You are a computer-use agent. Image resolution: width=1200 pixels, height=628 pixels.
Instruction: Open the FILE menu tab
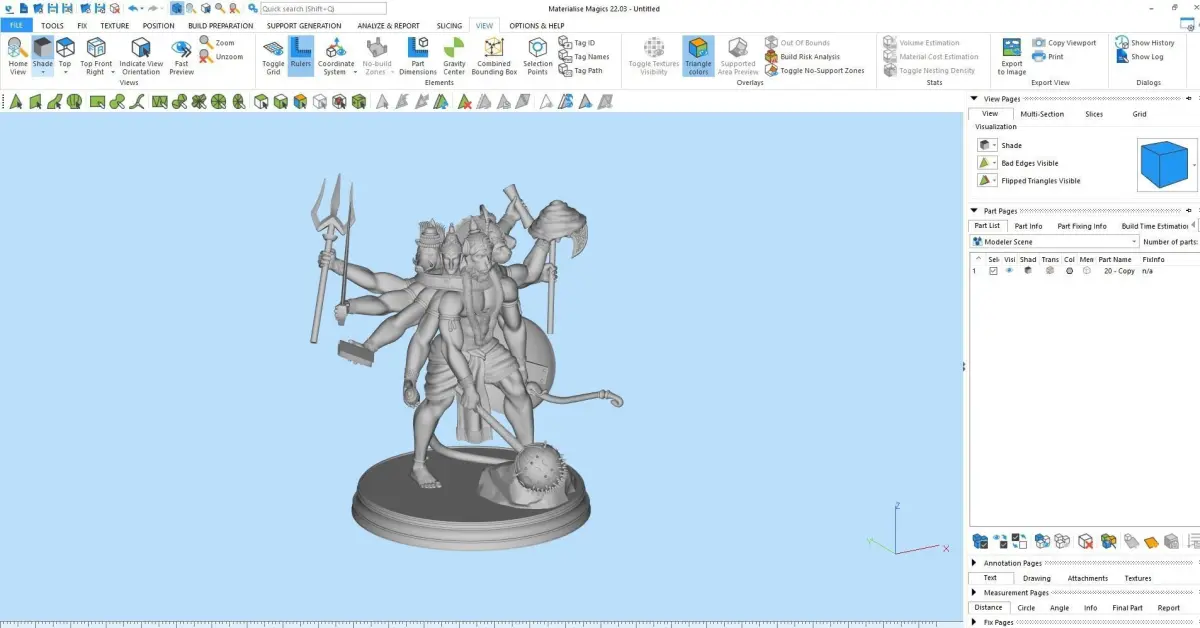click(x=16, y=25)
